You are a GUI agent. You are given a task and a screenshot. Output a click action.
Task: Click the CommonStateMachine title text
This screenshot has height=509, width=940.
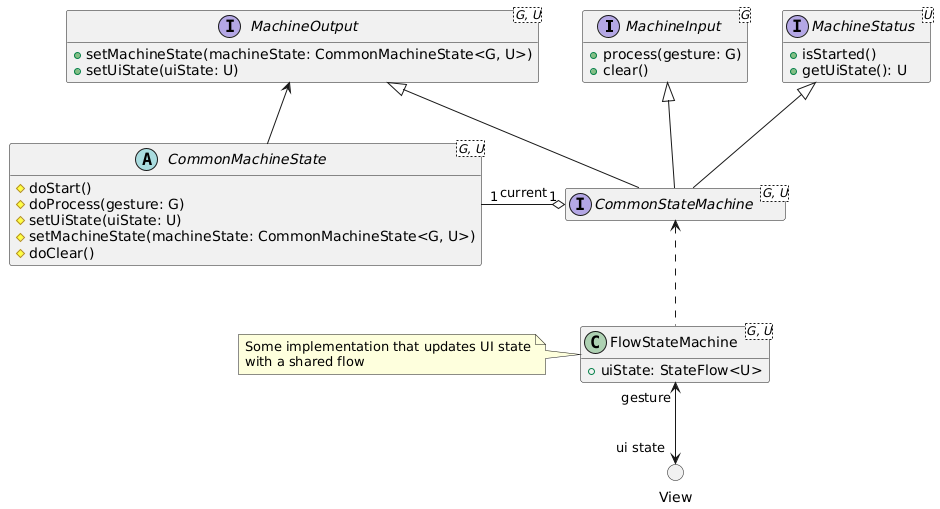pyautogui.click(x=674, y=204)
